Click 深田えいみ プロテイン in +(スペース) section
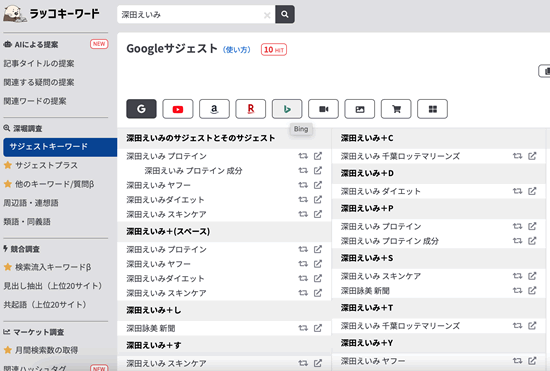Viewport: 550px width, 371px height. (x=166, y=250)
